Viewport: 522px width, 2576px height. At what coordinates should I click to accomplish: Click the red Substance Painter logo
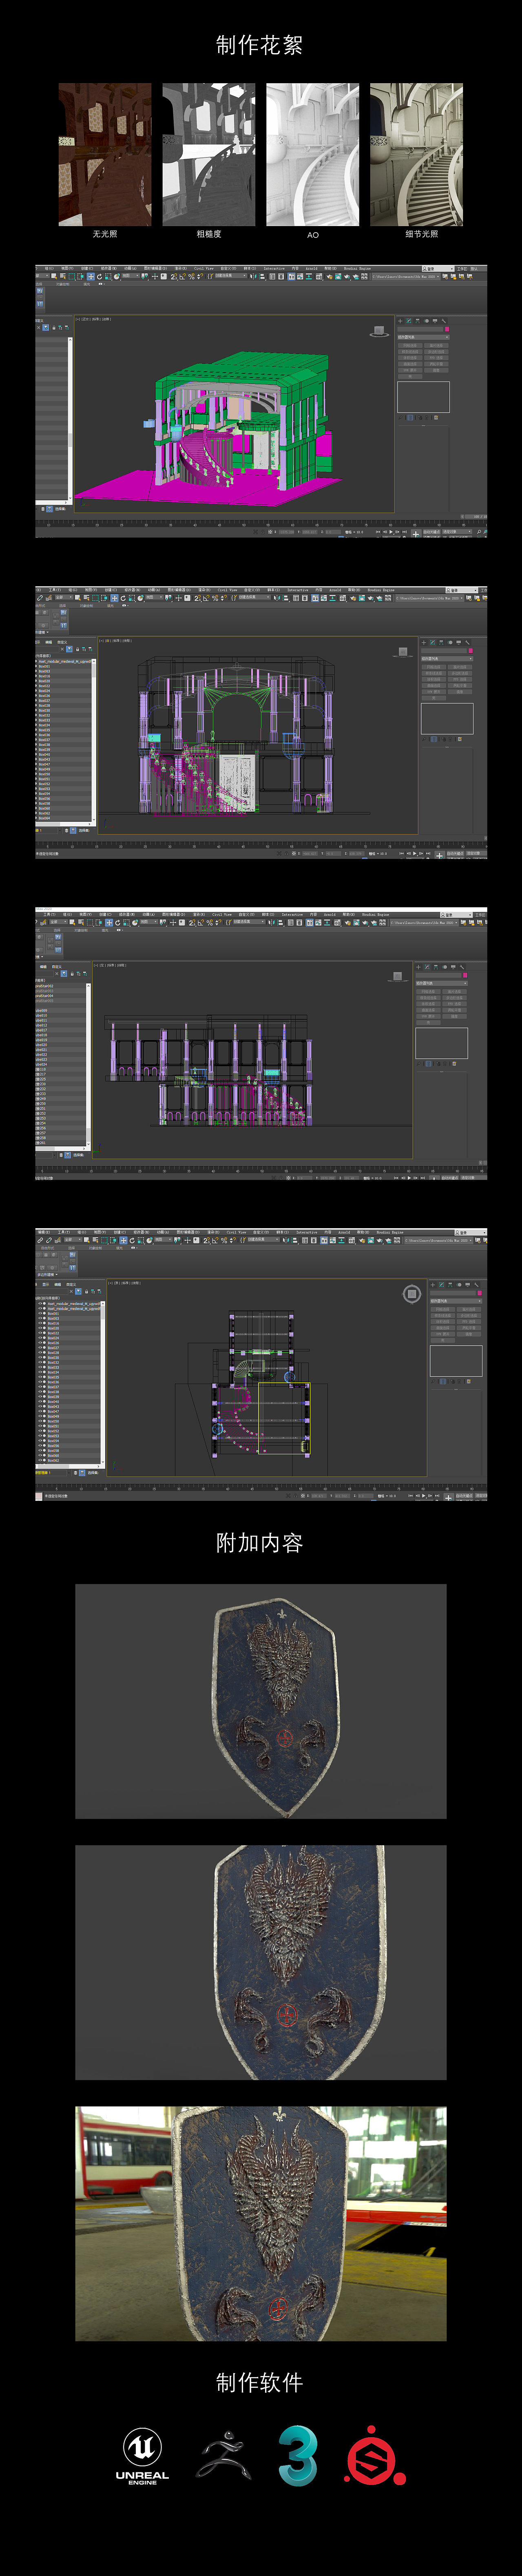(x=375, y=2455)
